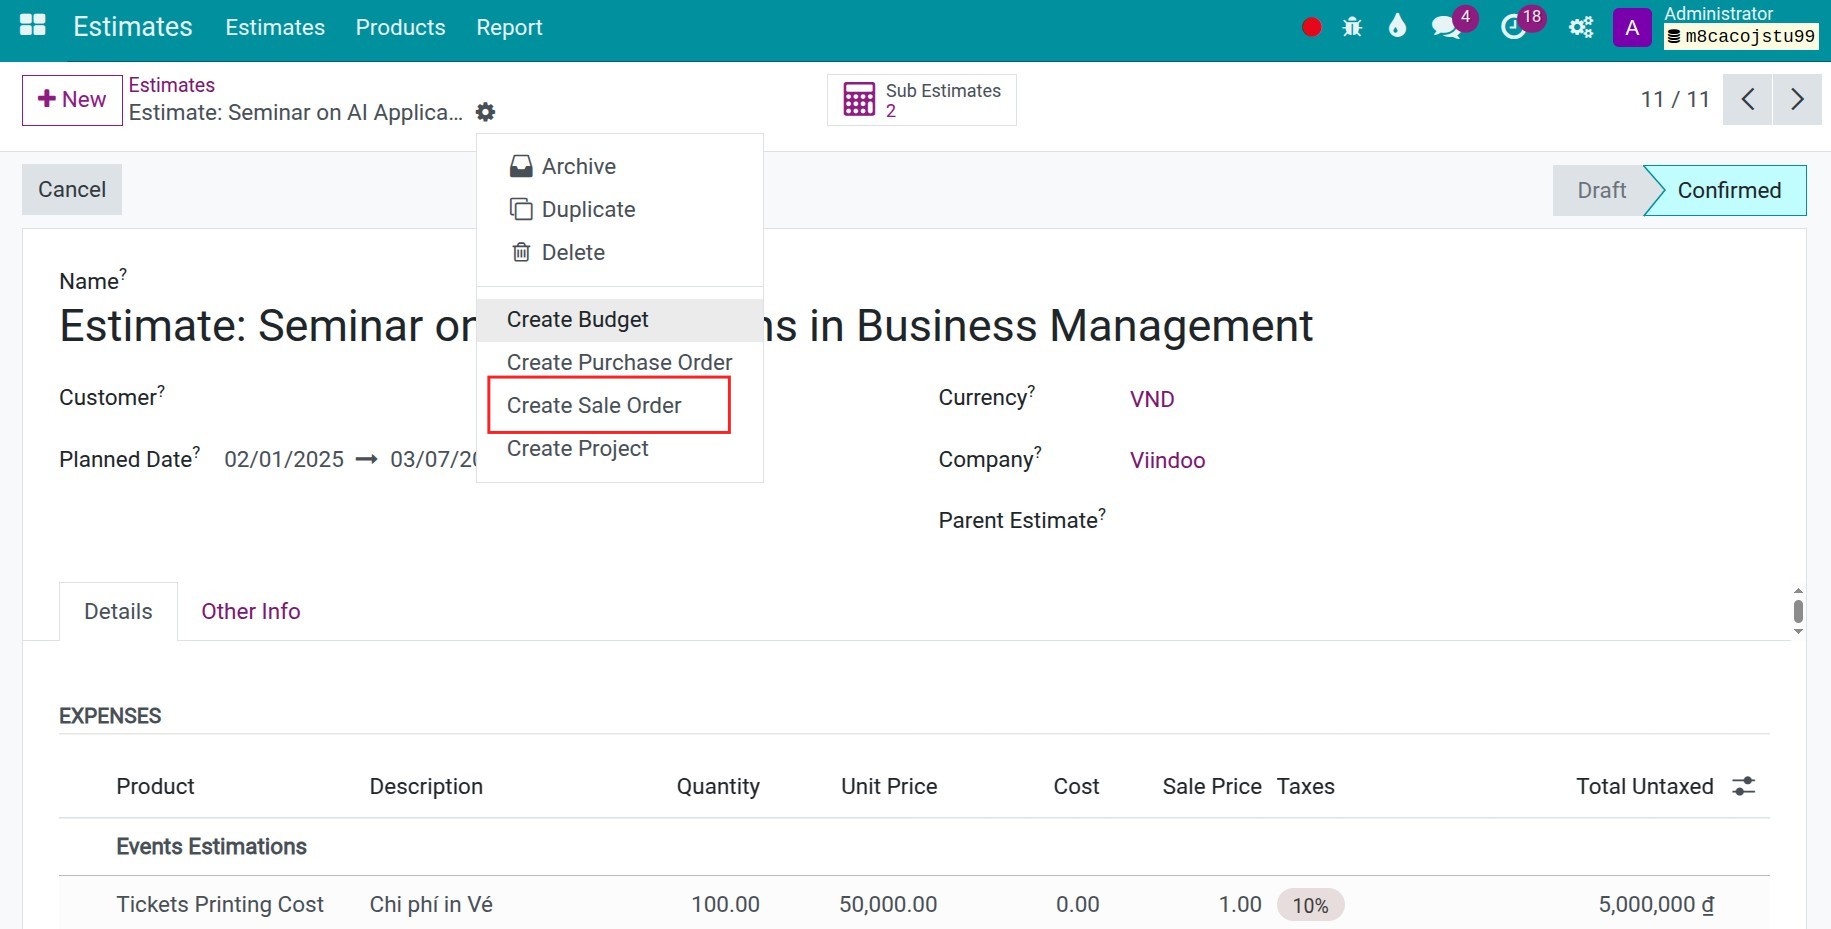
Task: Click the 0.00 cost cell
Action: click(x=1077, y=904)
